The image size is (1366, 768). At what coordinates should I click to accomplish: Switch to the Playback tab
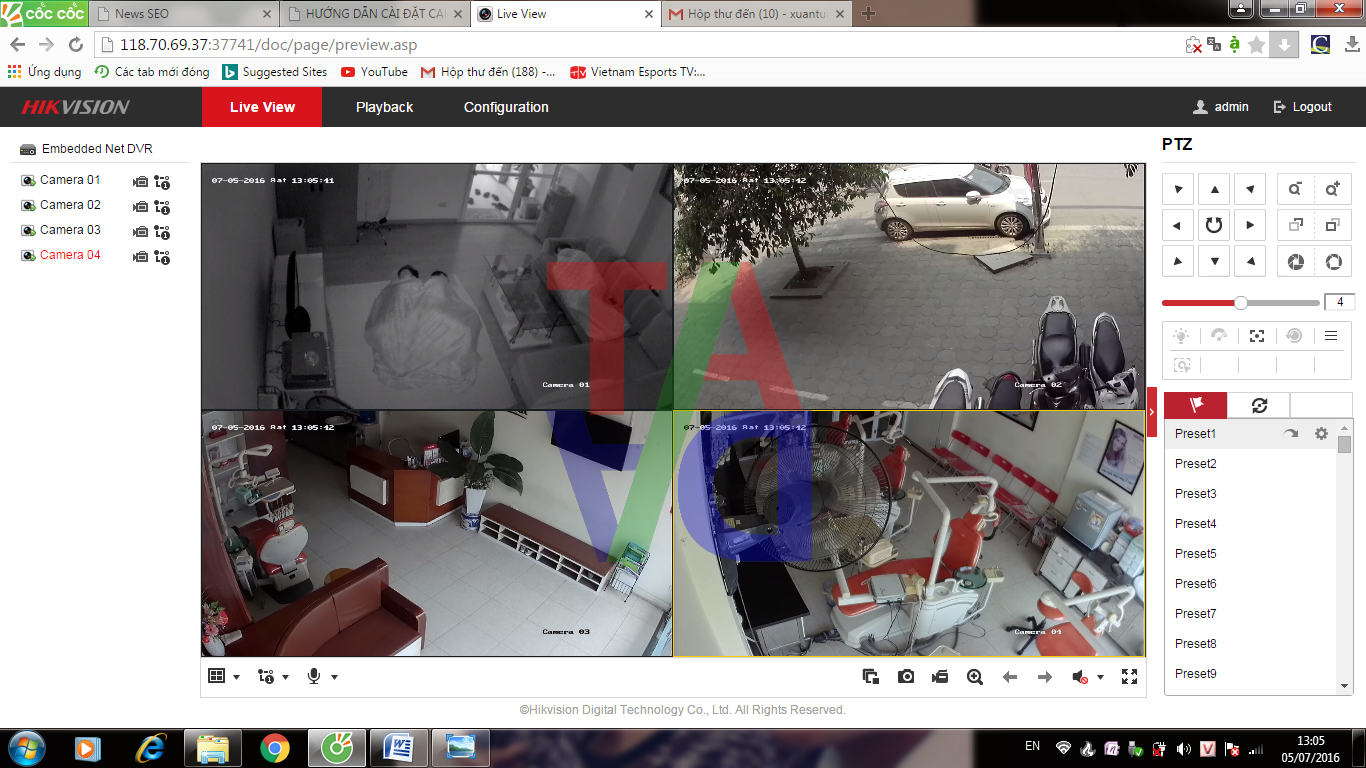383,107
